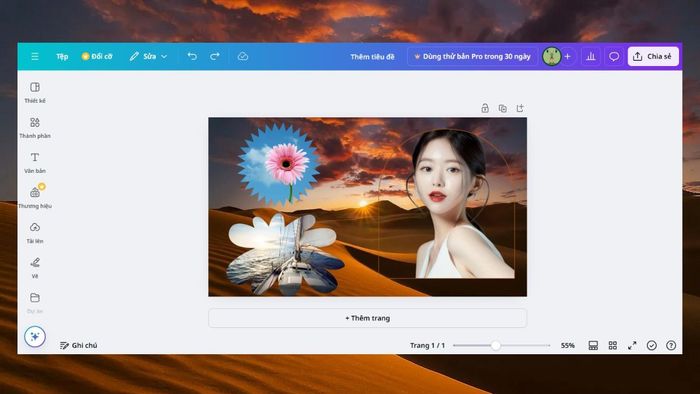The image size is (700, 394).
Task: Click the undo arrow
Action: coord(192,56)
